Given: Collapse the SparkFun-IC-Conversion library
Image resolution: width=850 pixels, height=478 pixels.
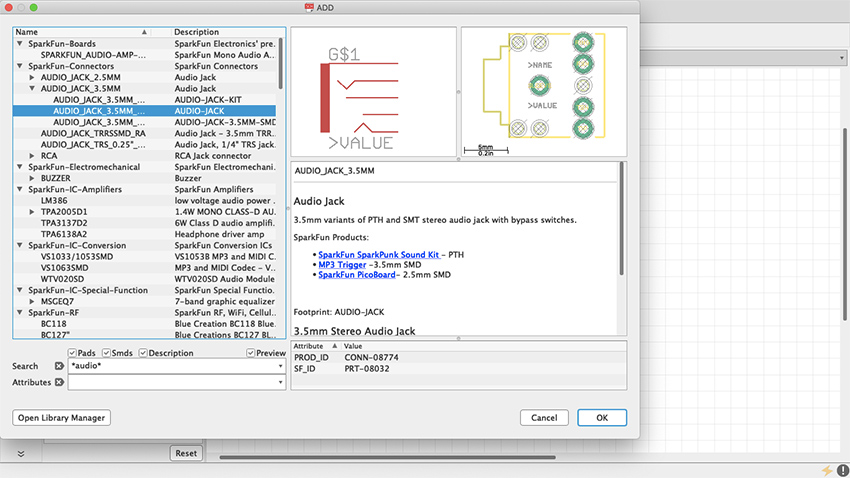Looking at the screenshot, I should click(20, 245).
